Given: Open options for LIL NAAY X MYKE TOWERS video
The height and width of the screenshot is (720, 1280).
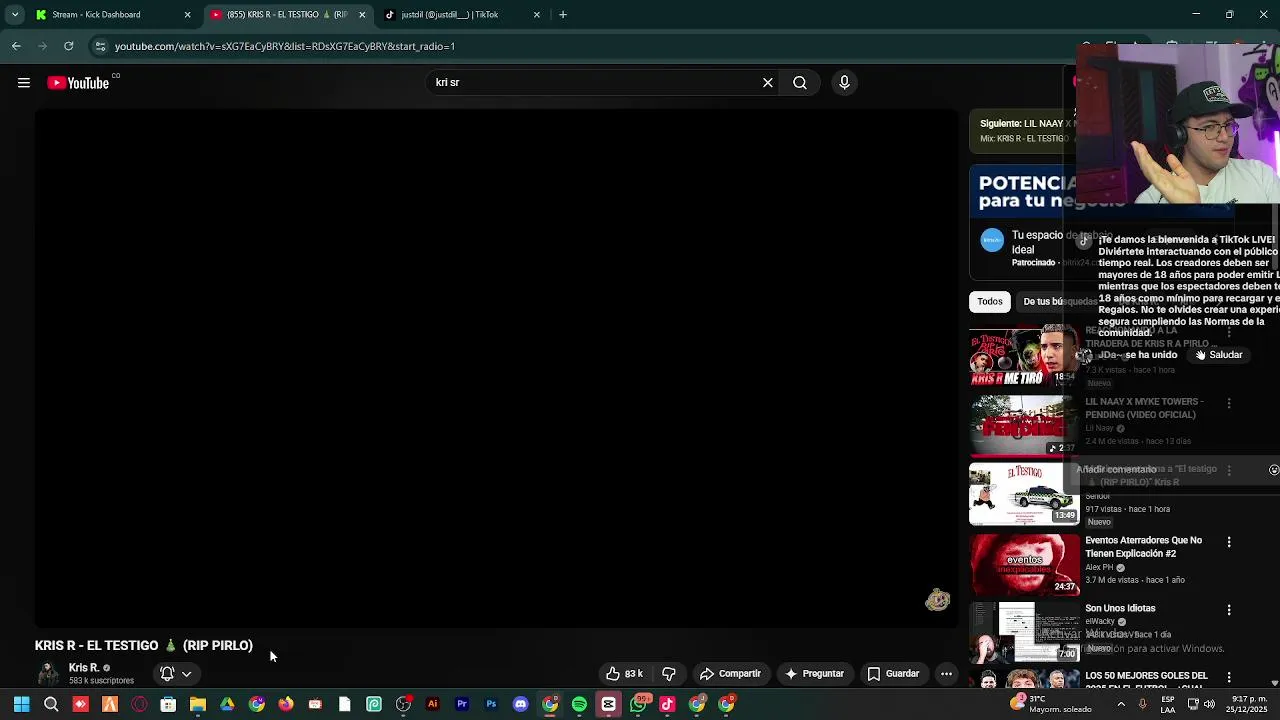Looking at the screenshot, I should (x=1229, y=403).
